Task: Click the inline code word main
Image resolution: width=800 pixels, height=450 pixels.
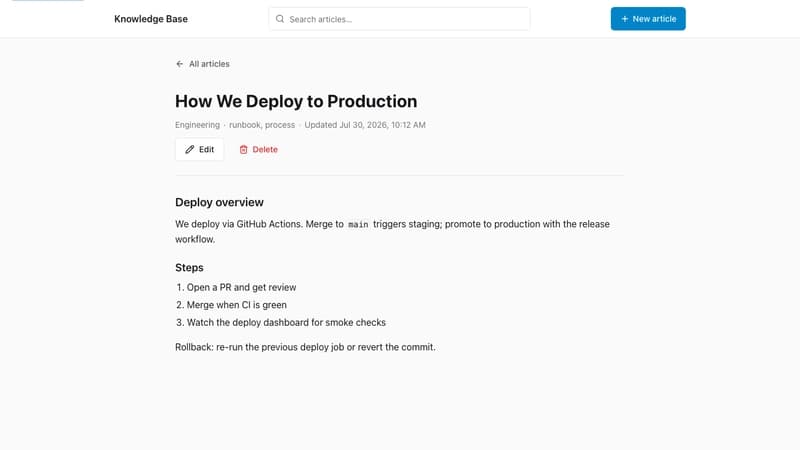Action: [x=358, y=224]
